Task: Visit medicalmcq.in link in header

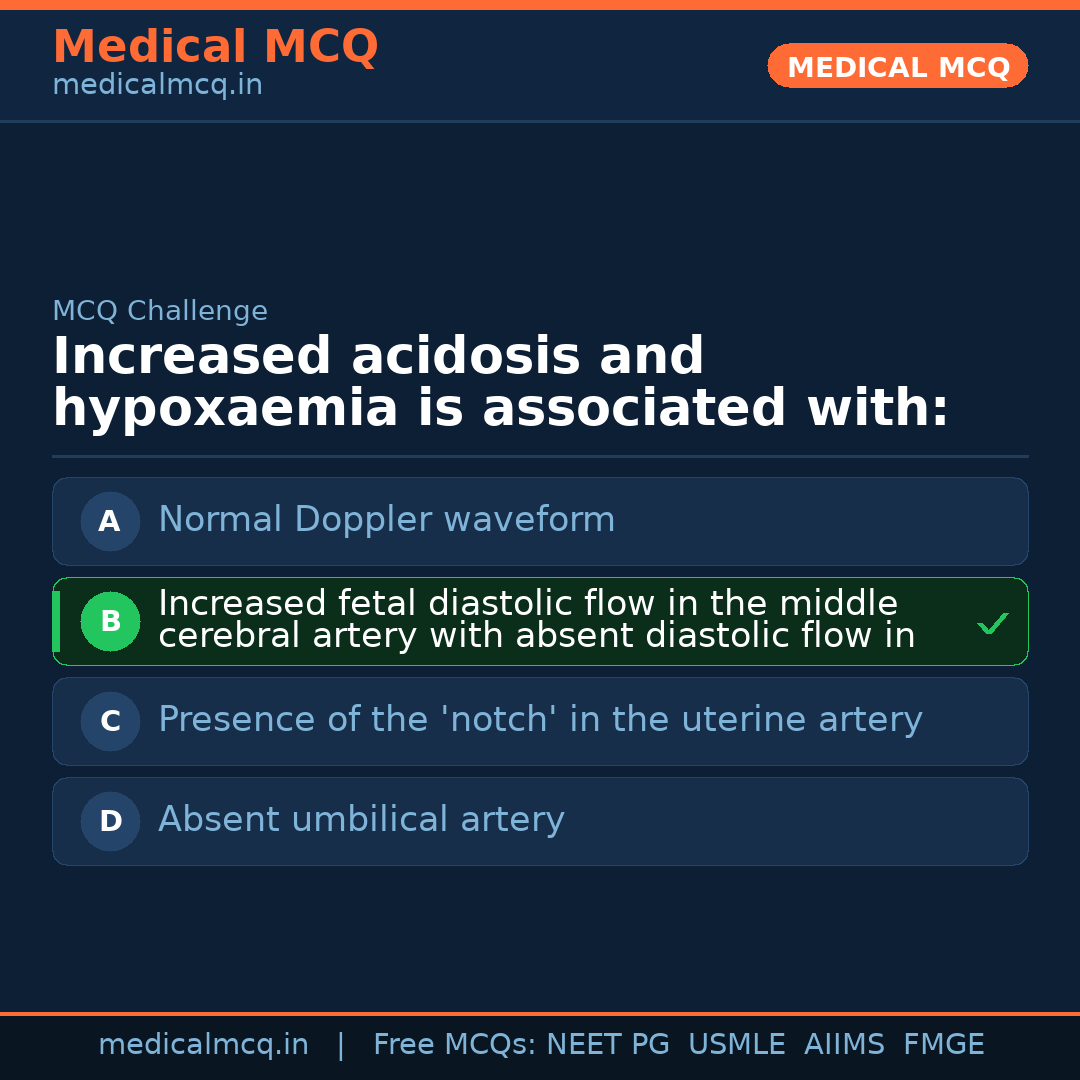Action: [x=157, y=85]
